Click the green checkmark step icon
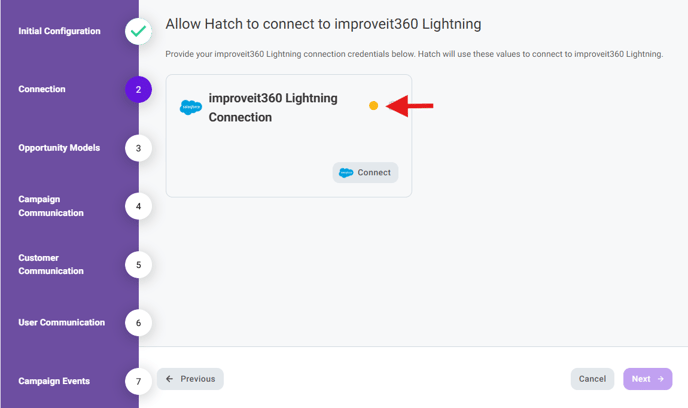Viewport: 688px width, 408px height. coord(138,31)
